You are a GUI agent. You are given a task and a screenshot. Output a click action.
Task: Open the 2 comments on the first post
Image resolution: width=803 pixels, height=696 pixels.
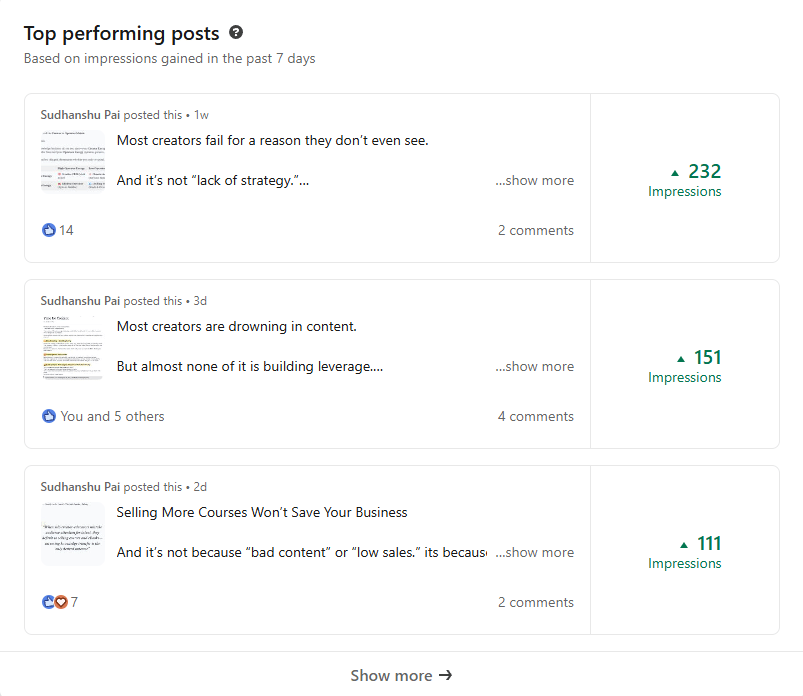pyautogui.click(x=536, y=230)
